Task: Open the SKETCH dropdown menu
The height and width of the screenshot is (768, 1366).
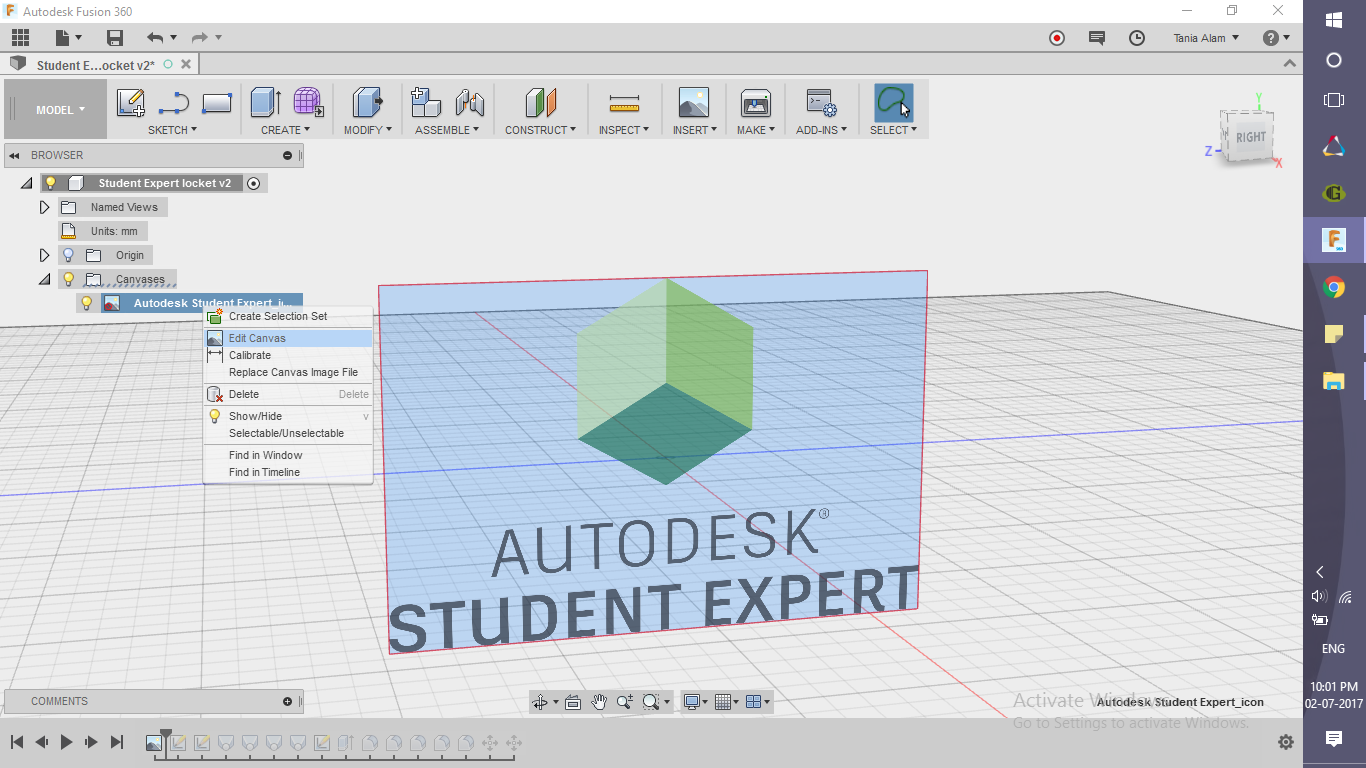Action: [x=172, y=130]
